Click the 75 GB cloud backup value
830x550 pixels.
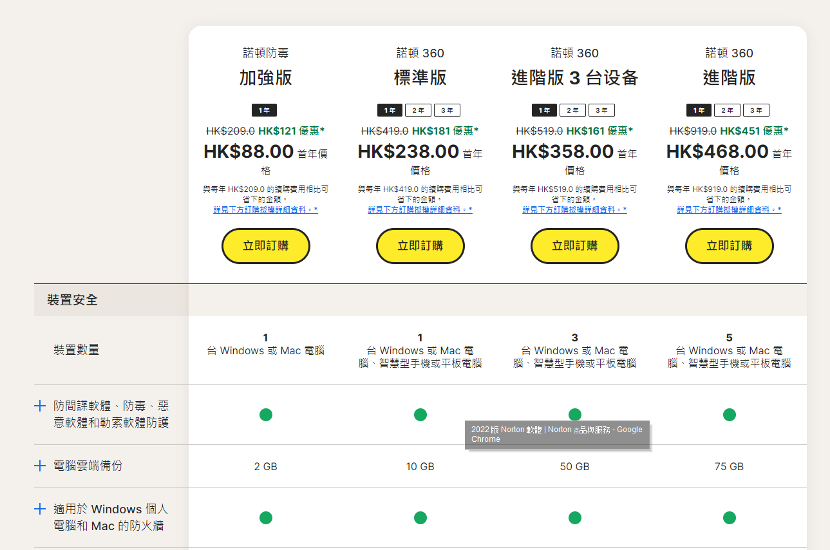(x=729, y=466)
